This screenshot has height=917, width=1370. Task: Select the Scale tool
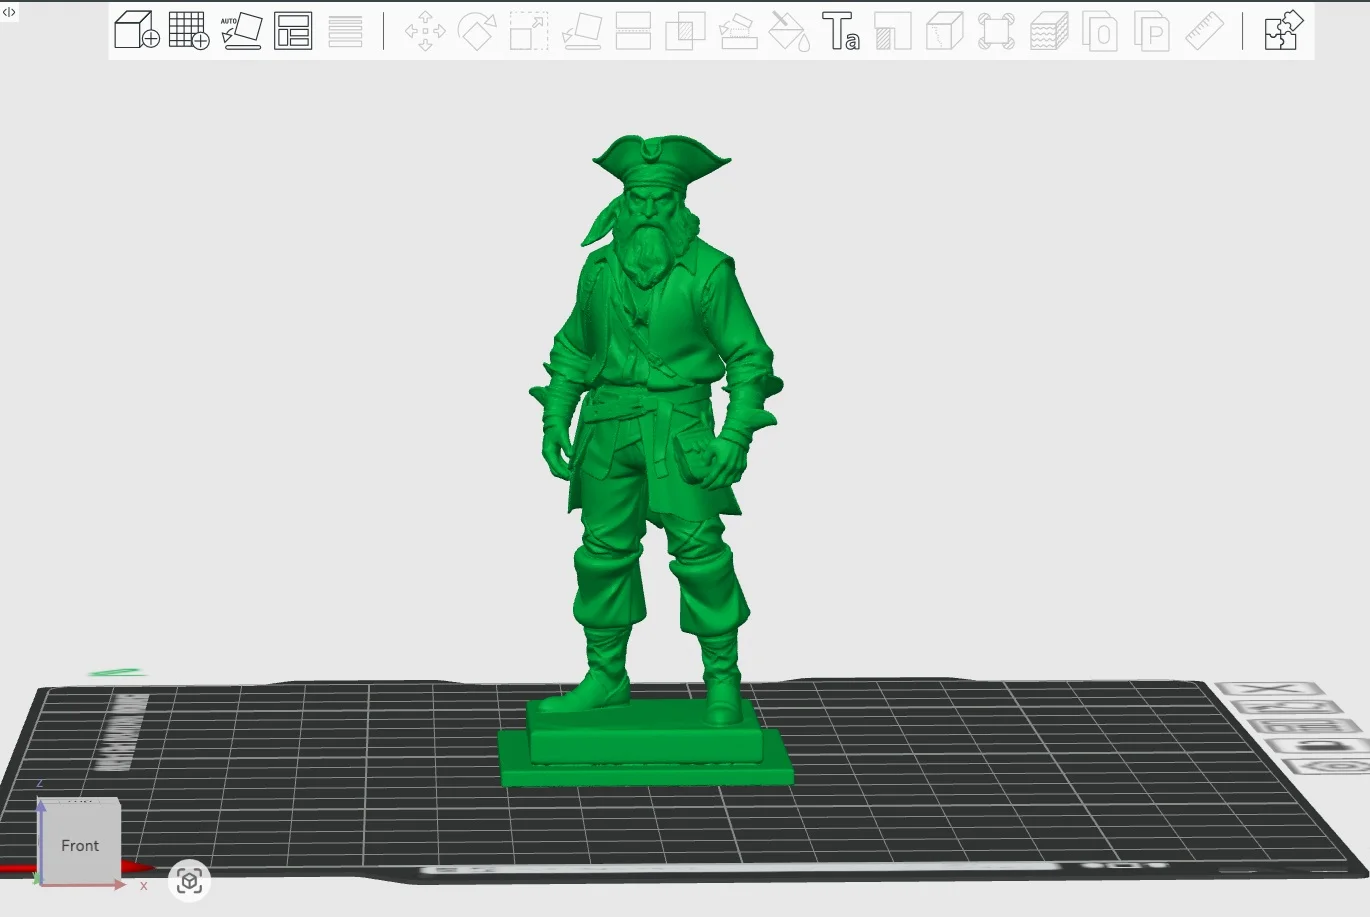(529, 31)
